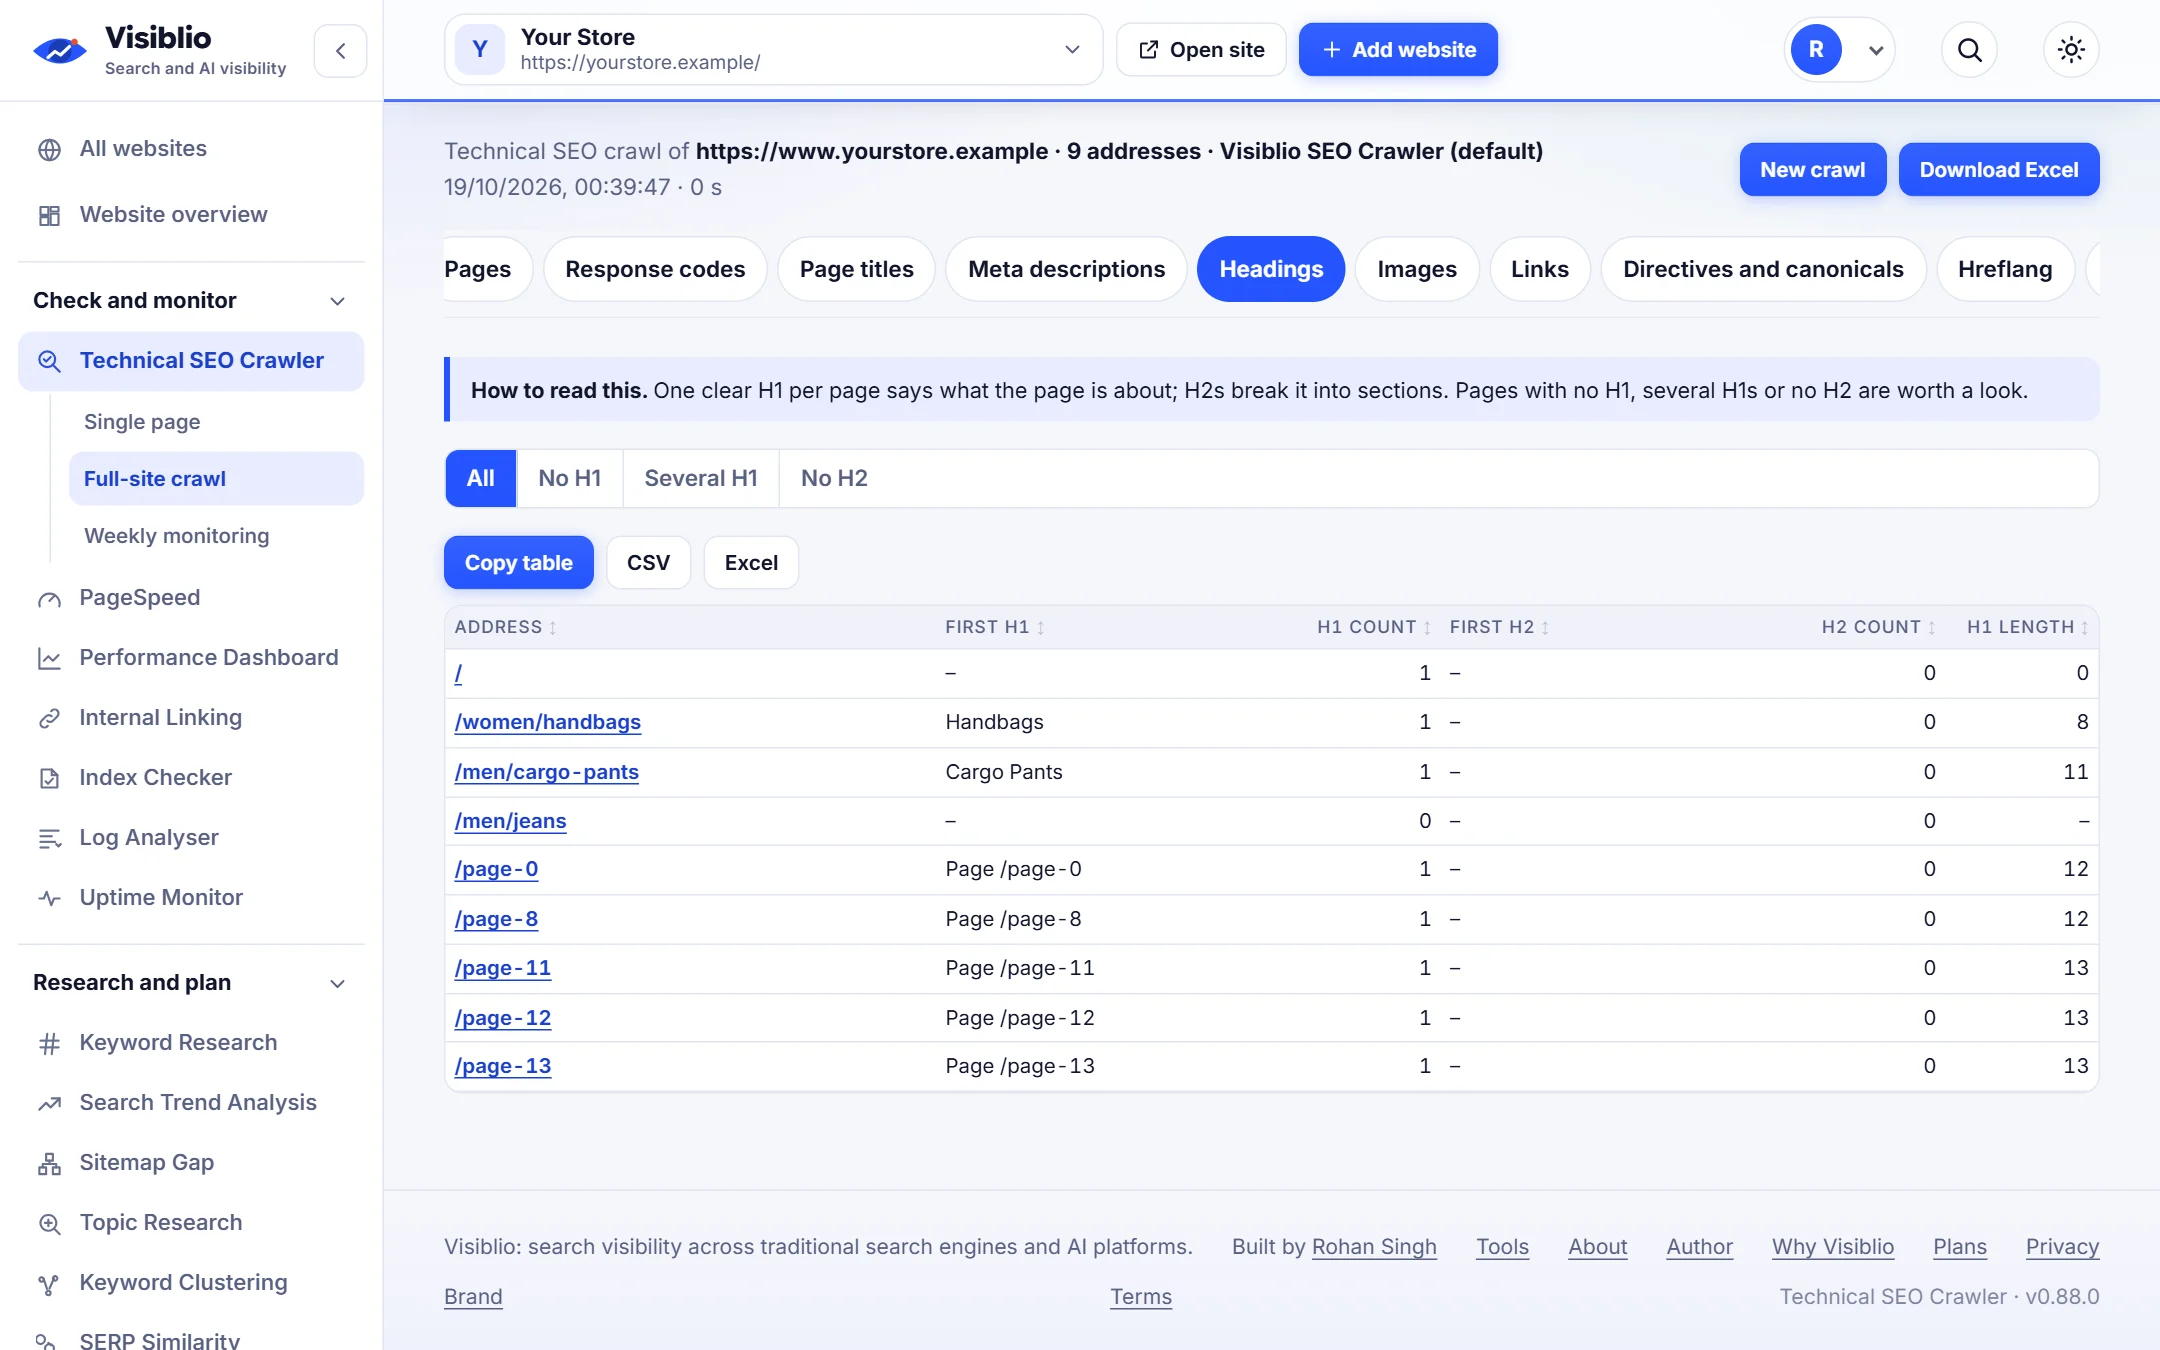
Task: Click the PageSpeed gauge icon
Action: point(49,599)
